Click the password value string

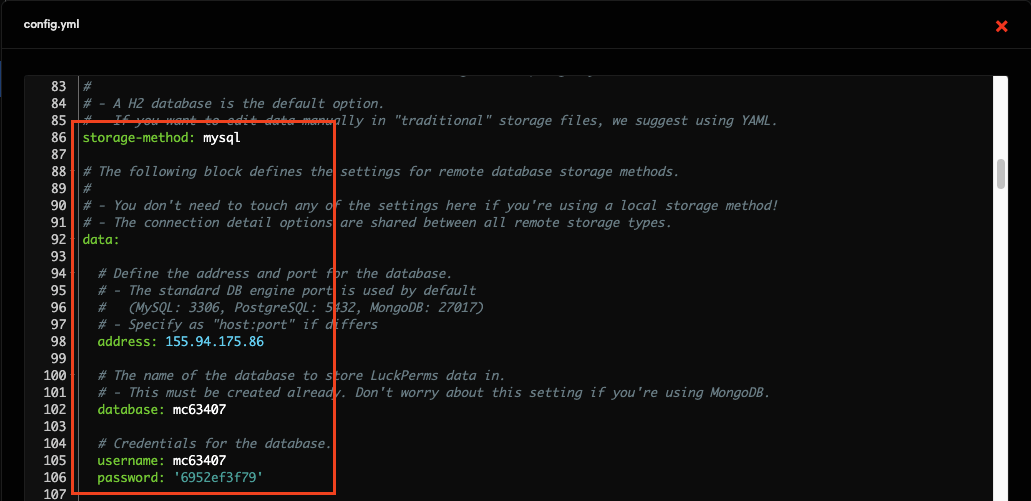(x=218, y=478)
